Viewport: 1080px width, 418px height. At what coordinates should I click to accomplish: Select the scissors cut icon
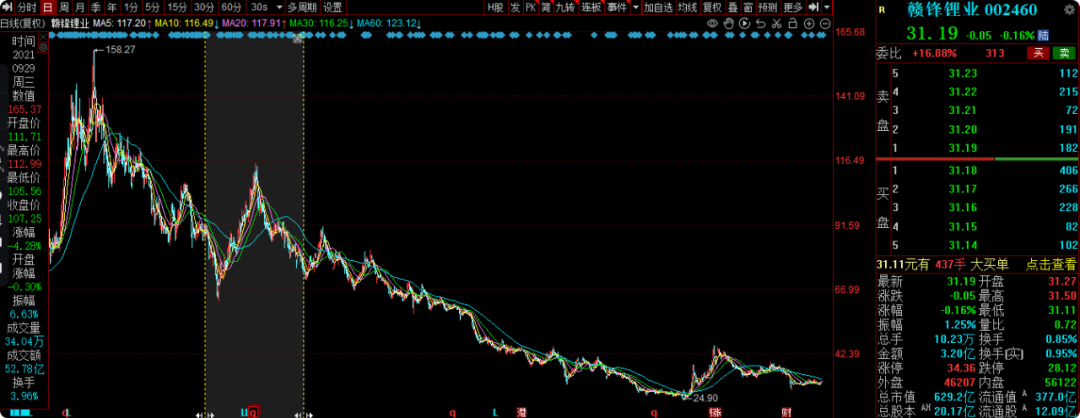(776, 23)
